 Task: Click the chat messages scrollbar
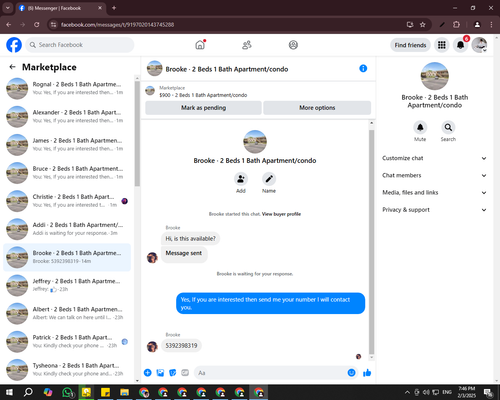tap(371, 242)
